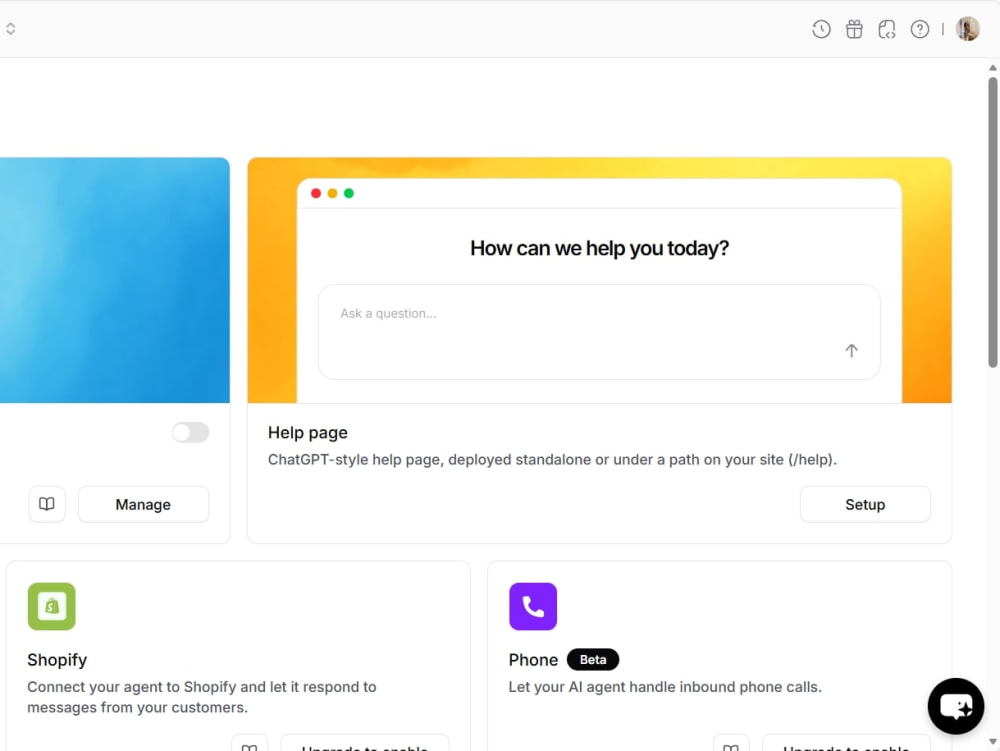Click the scrollbar up arrow
The height and width of the screenshot is (751, 1000).
[x=992, y=68]
